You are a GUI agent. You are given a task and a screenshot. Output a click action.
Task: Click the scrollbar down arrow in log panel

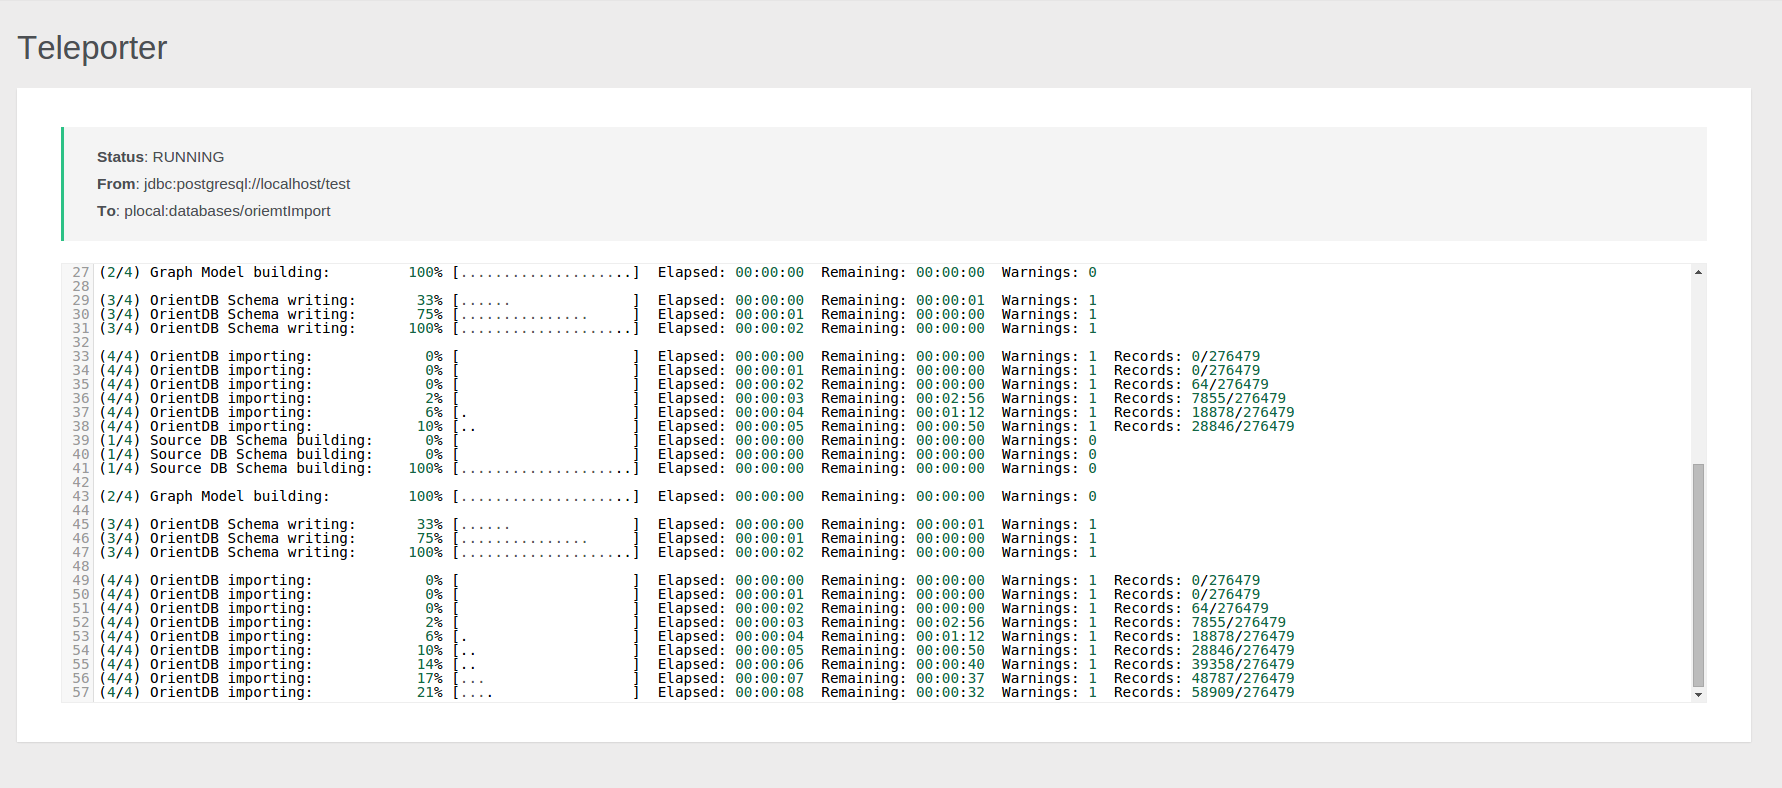coord(1698,694)
